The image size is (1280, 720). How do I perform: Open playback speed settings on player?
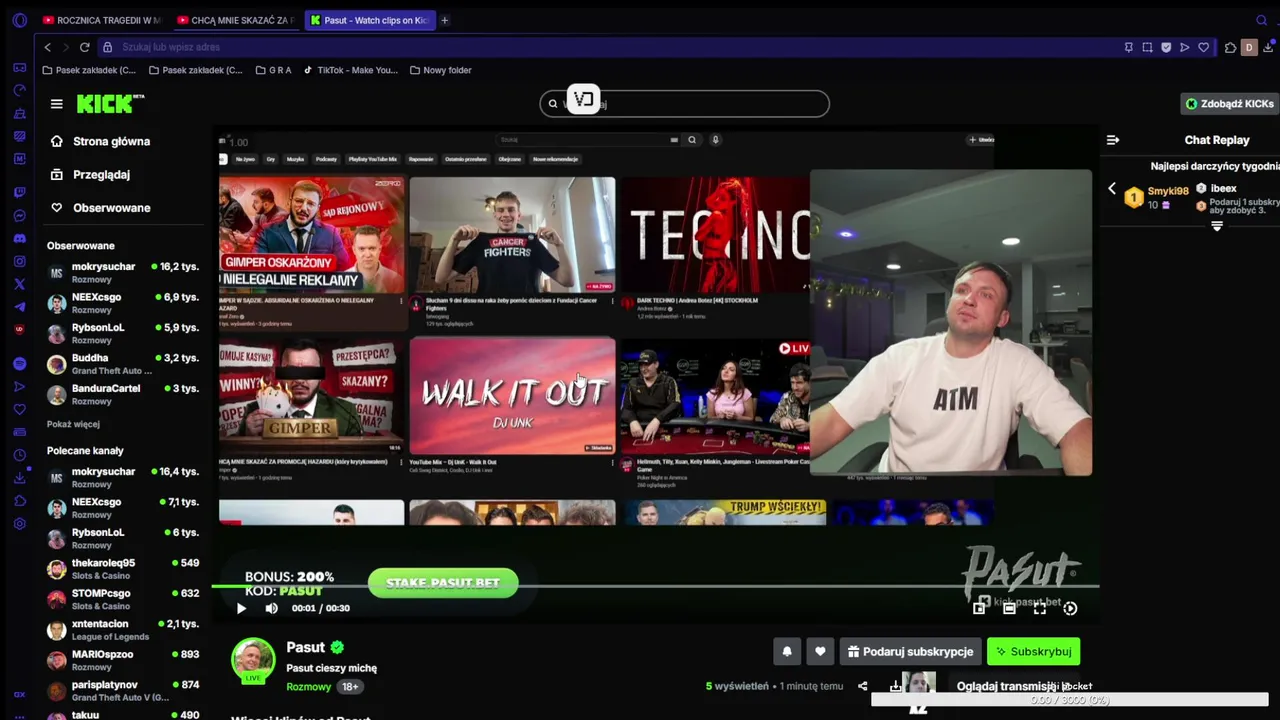[x=1070, y=608]
